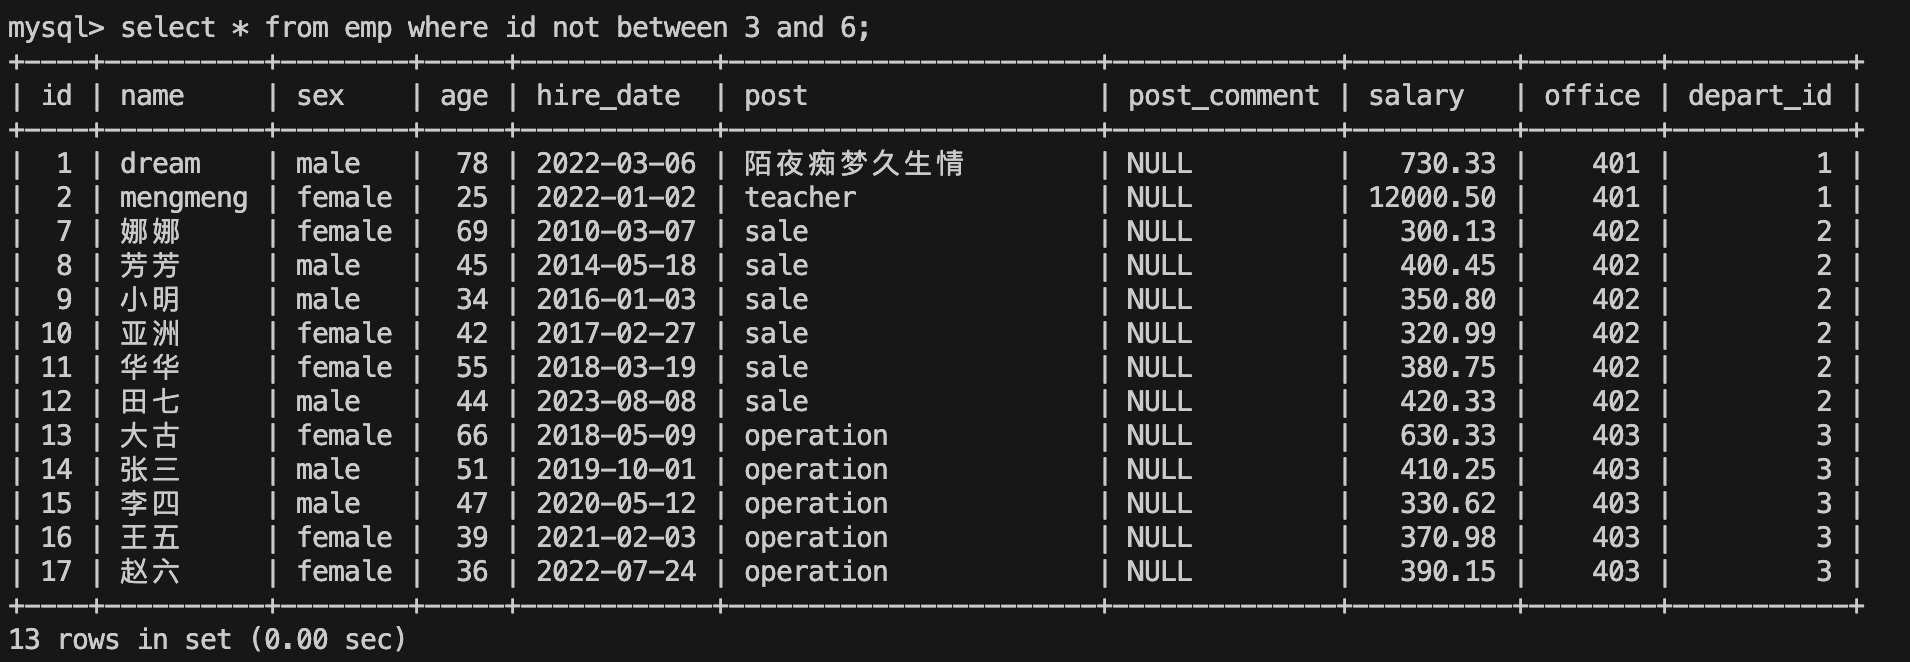Click hire date 2023-08-08
Screen dimensions: 1910x662
(x=616, y=402)
